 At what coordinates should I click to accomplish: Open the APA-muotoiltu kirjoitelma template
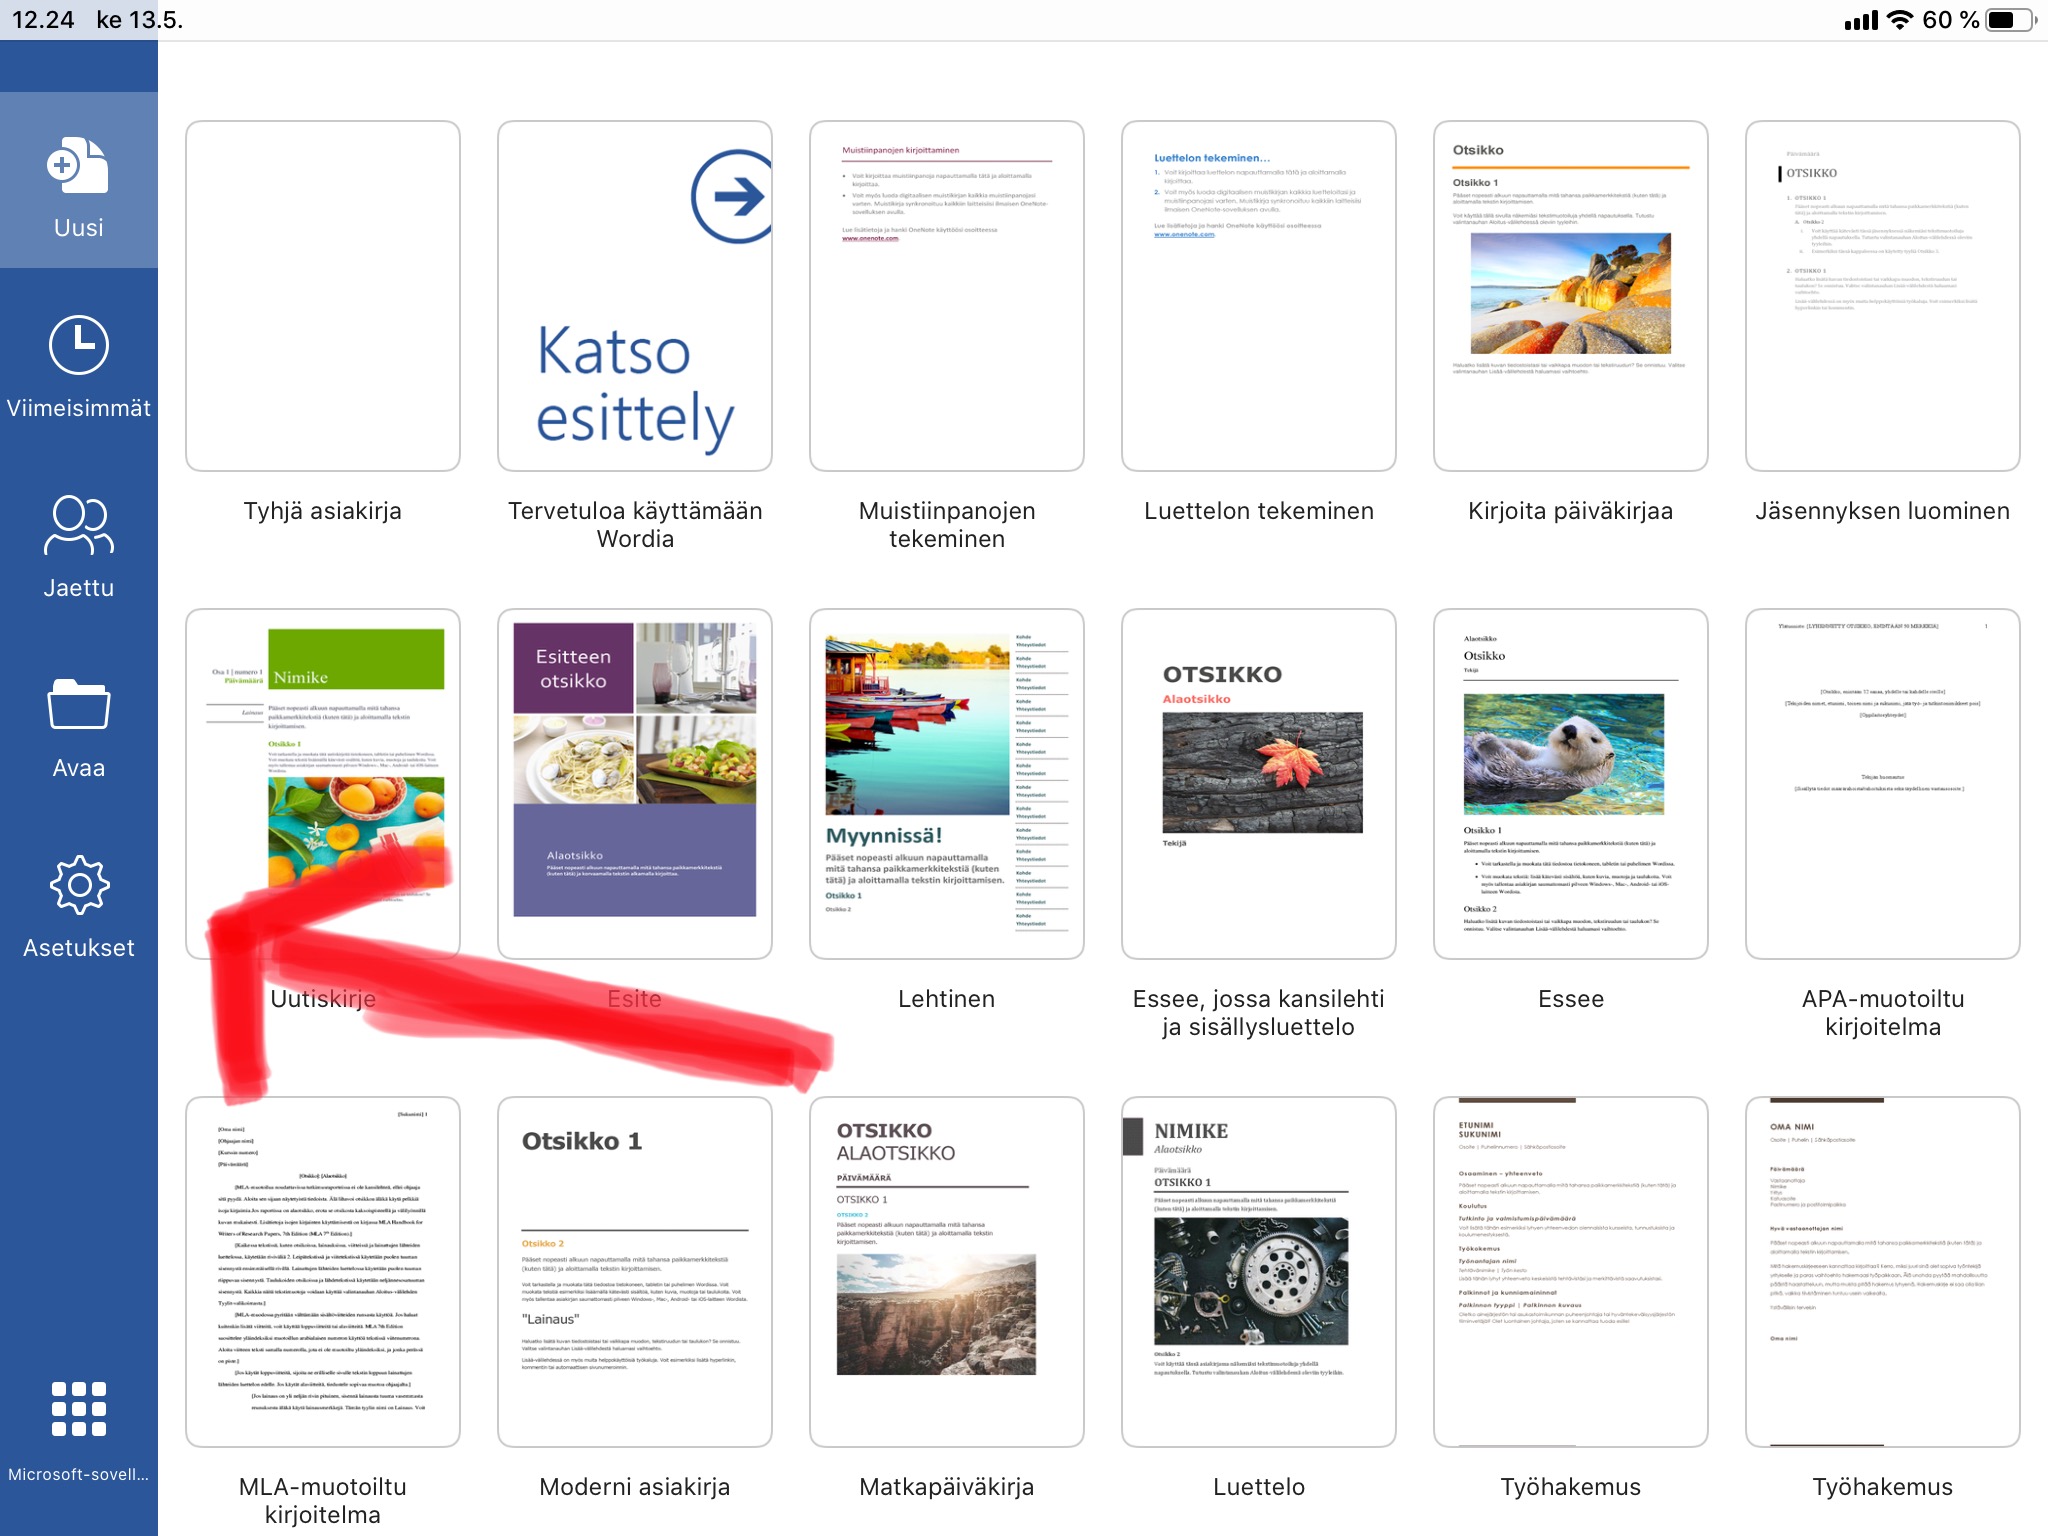coord(1882,784)
